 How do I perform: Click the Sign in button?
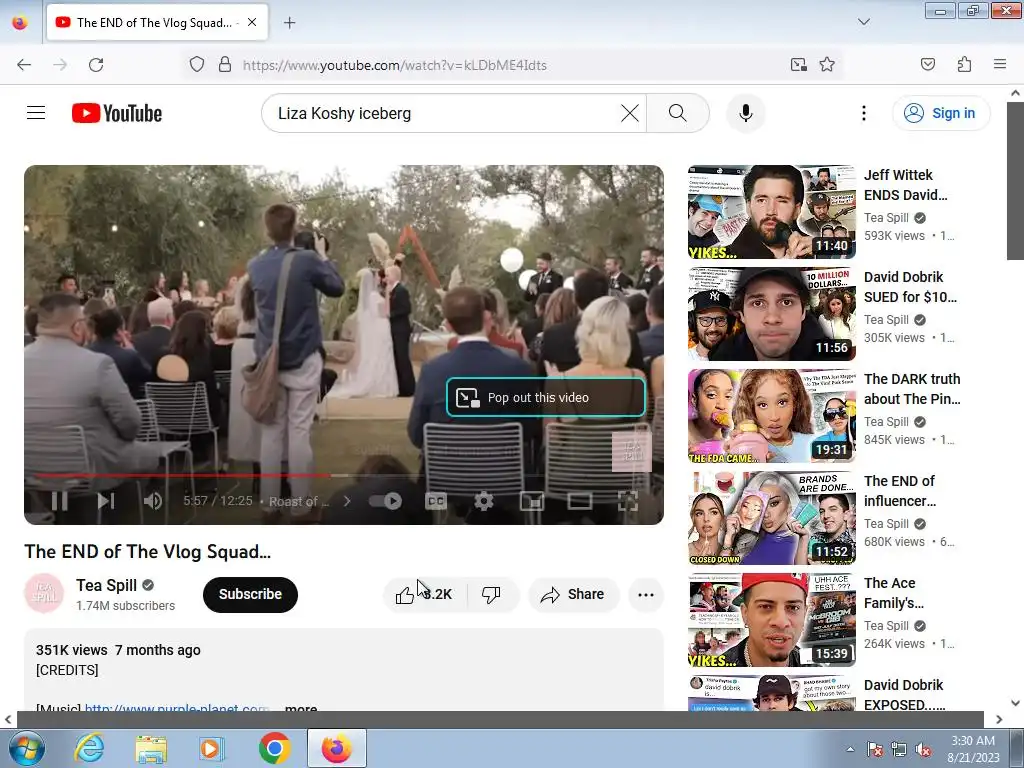(941, 113)
